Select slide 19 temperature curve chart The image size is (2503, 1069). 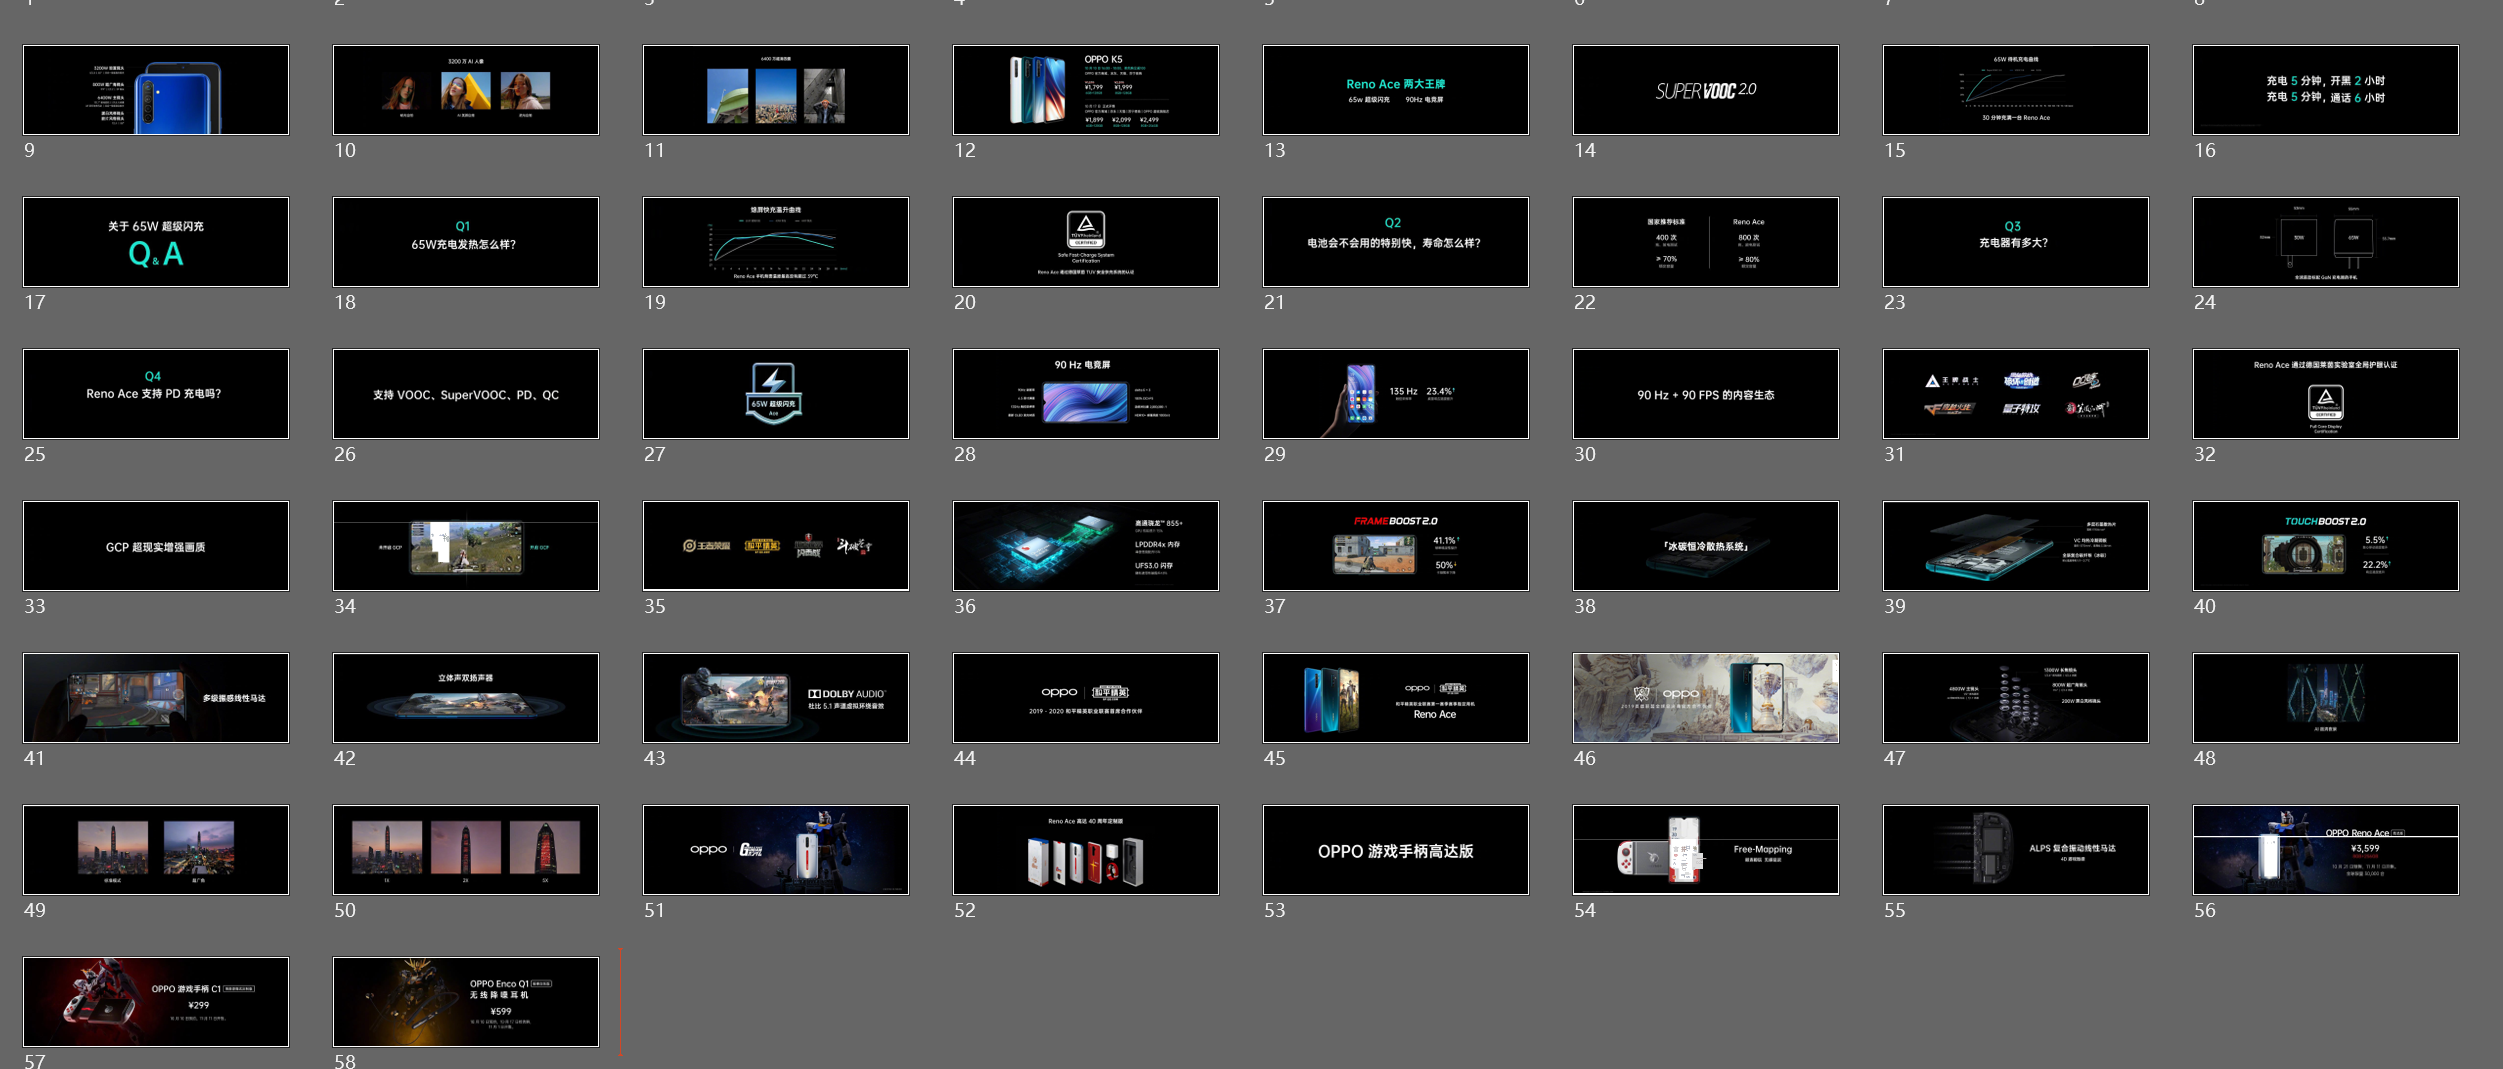click(x=776, y=242)
